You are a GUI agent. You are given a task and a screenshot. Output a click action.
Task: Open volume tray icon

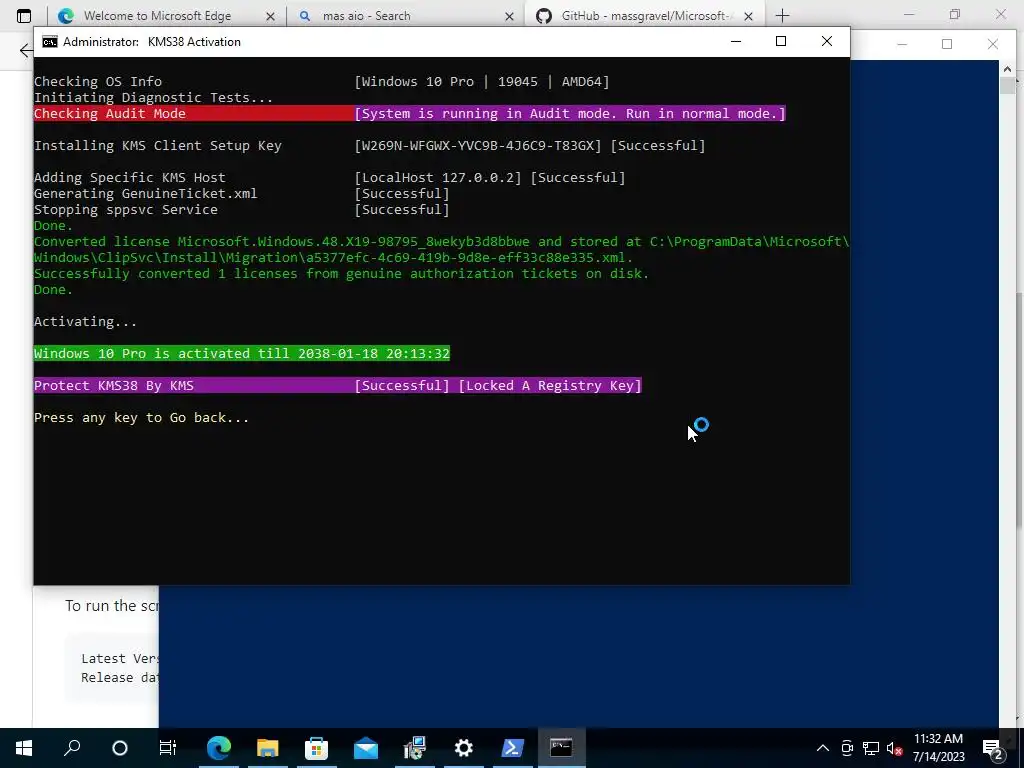click(894, 748)
